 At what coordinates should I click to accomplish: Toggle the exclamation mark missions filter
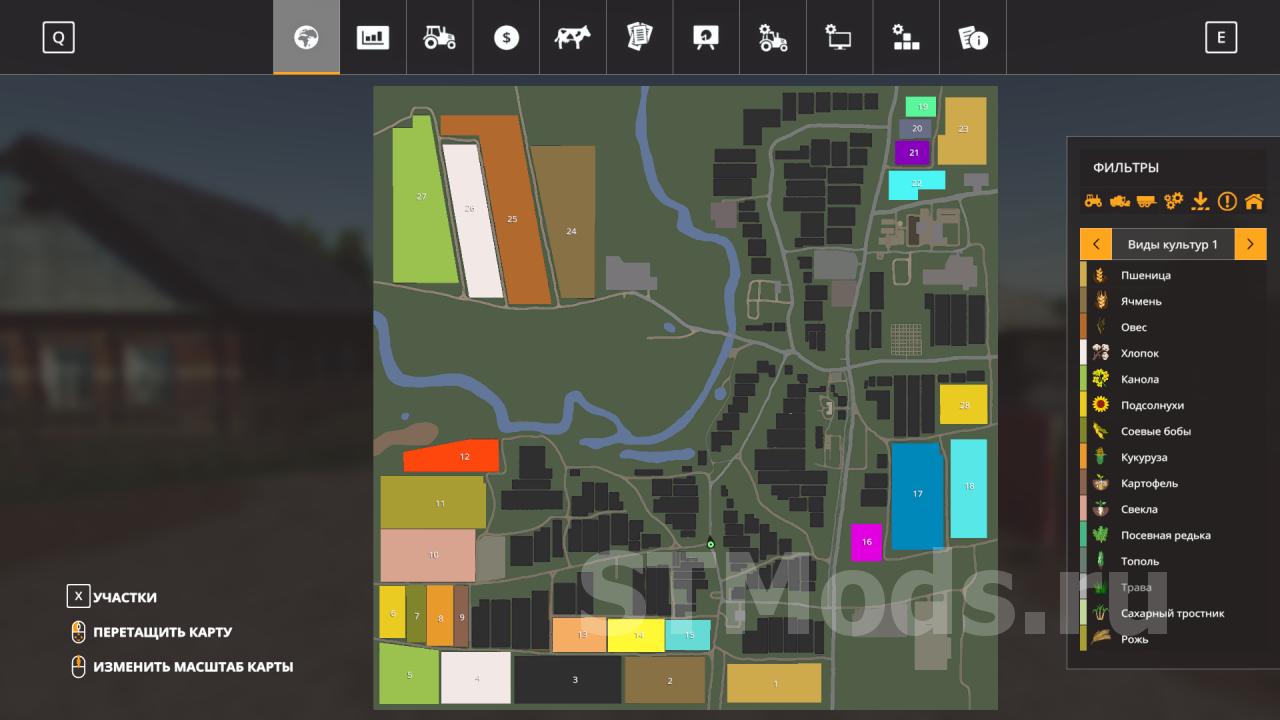[x=1227, y=201]
